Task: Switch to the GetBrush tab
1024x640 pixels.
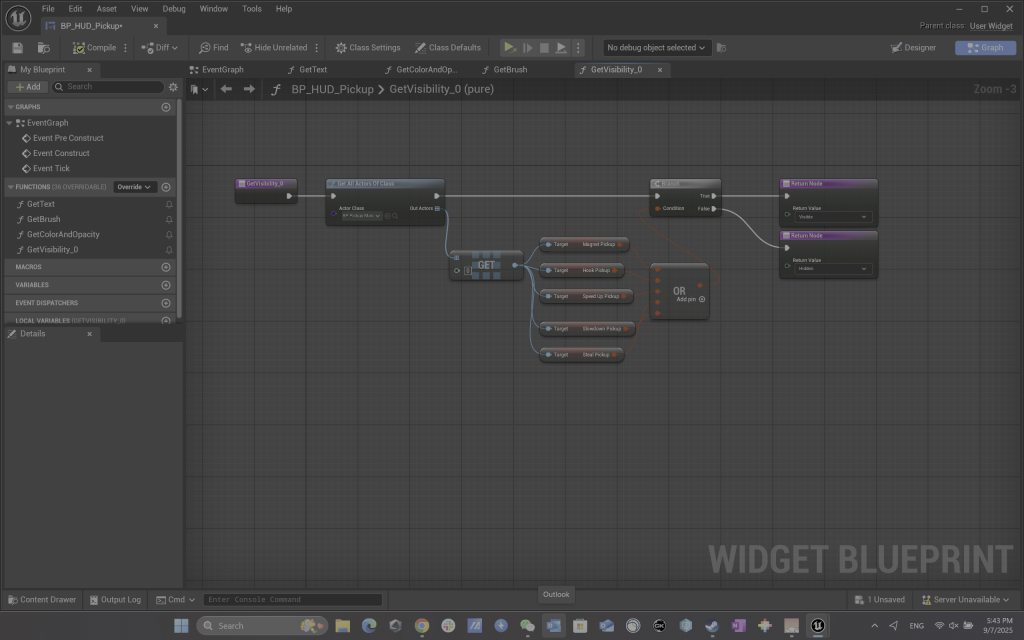Action: click(x=509, y=70)
